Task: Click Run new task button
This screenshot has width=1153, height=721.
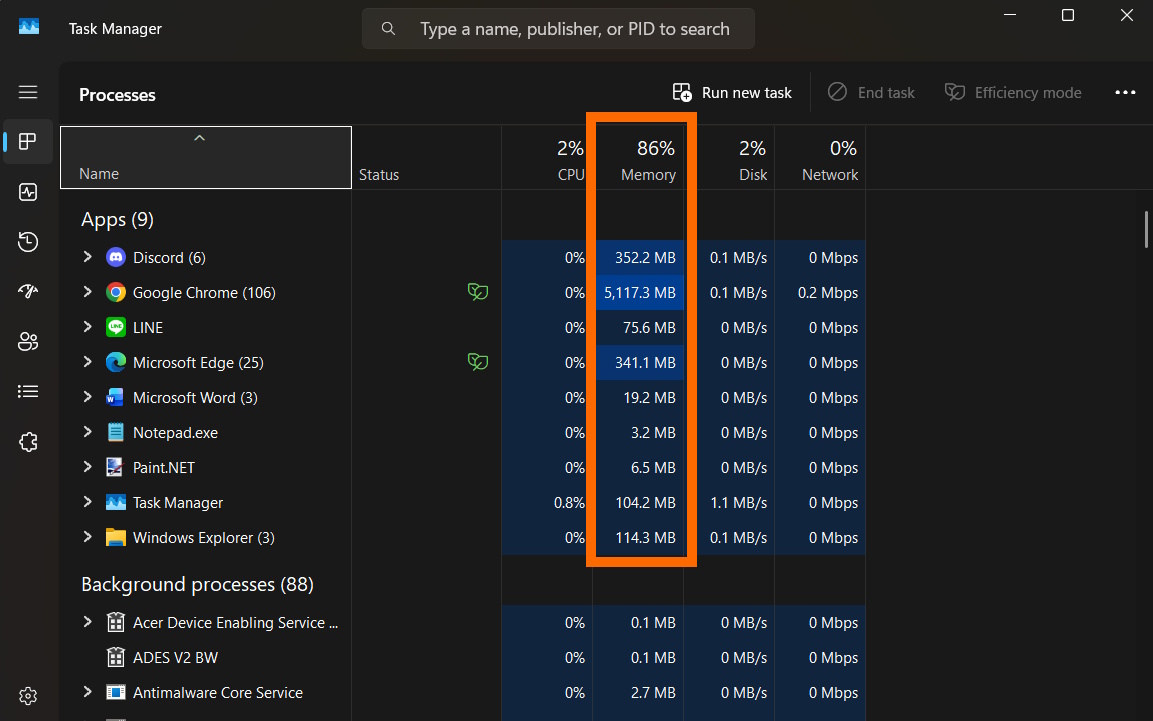Action: [x=732, y=93]
